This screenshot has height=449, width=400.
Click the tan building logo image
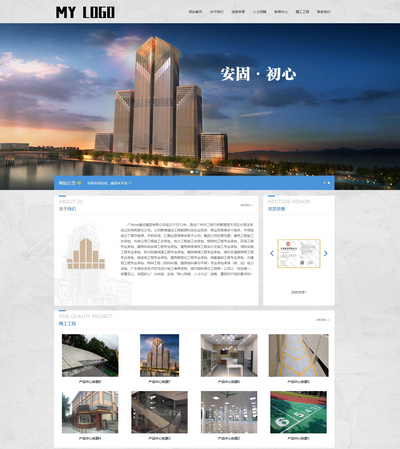(86, 254)
